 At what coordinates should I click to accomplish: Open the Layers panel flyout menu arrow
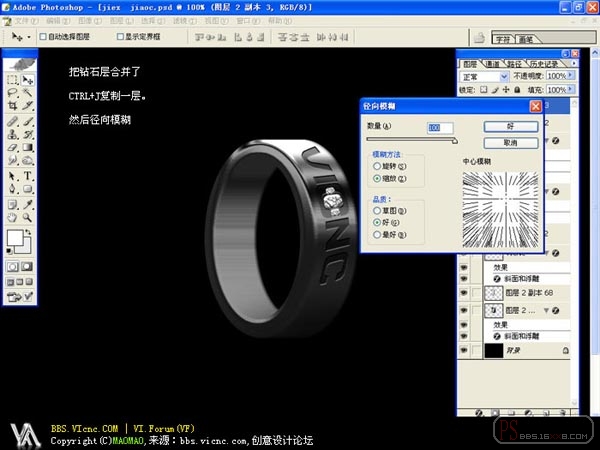click(574, 63)
